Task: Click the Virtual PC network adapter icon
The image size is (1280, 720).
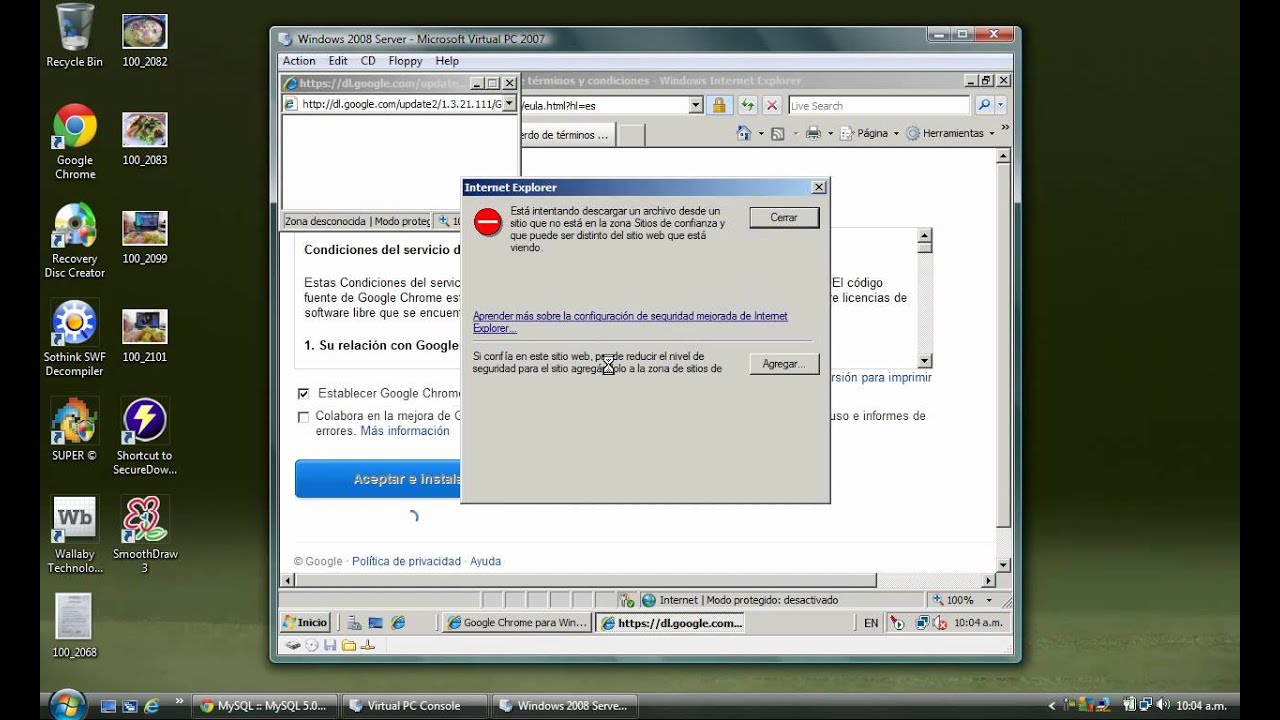Action: 367,645
